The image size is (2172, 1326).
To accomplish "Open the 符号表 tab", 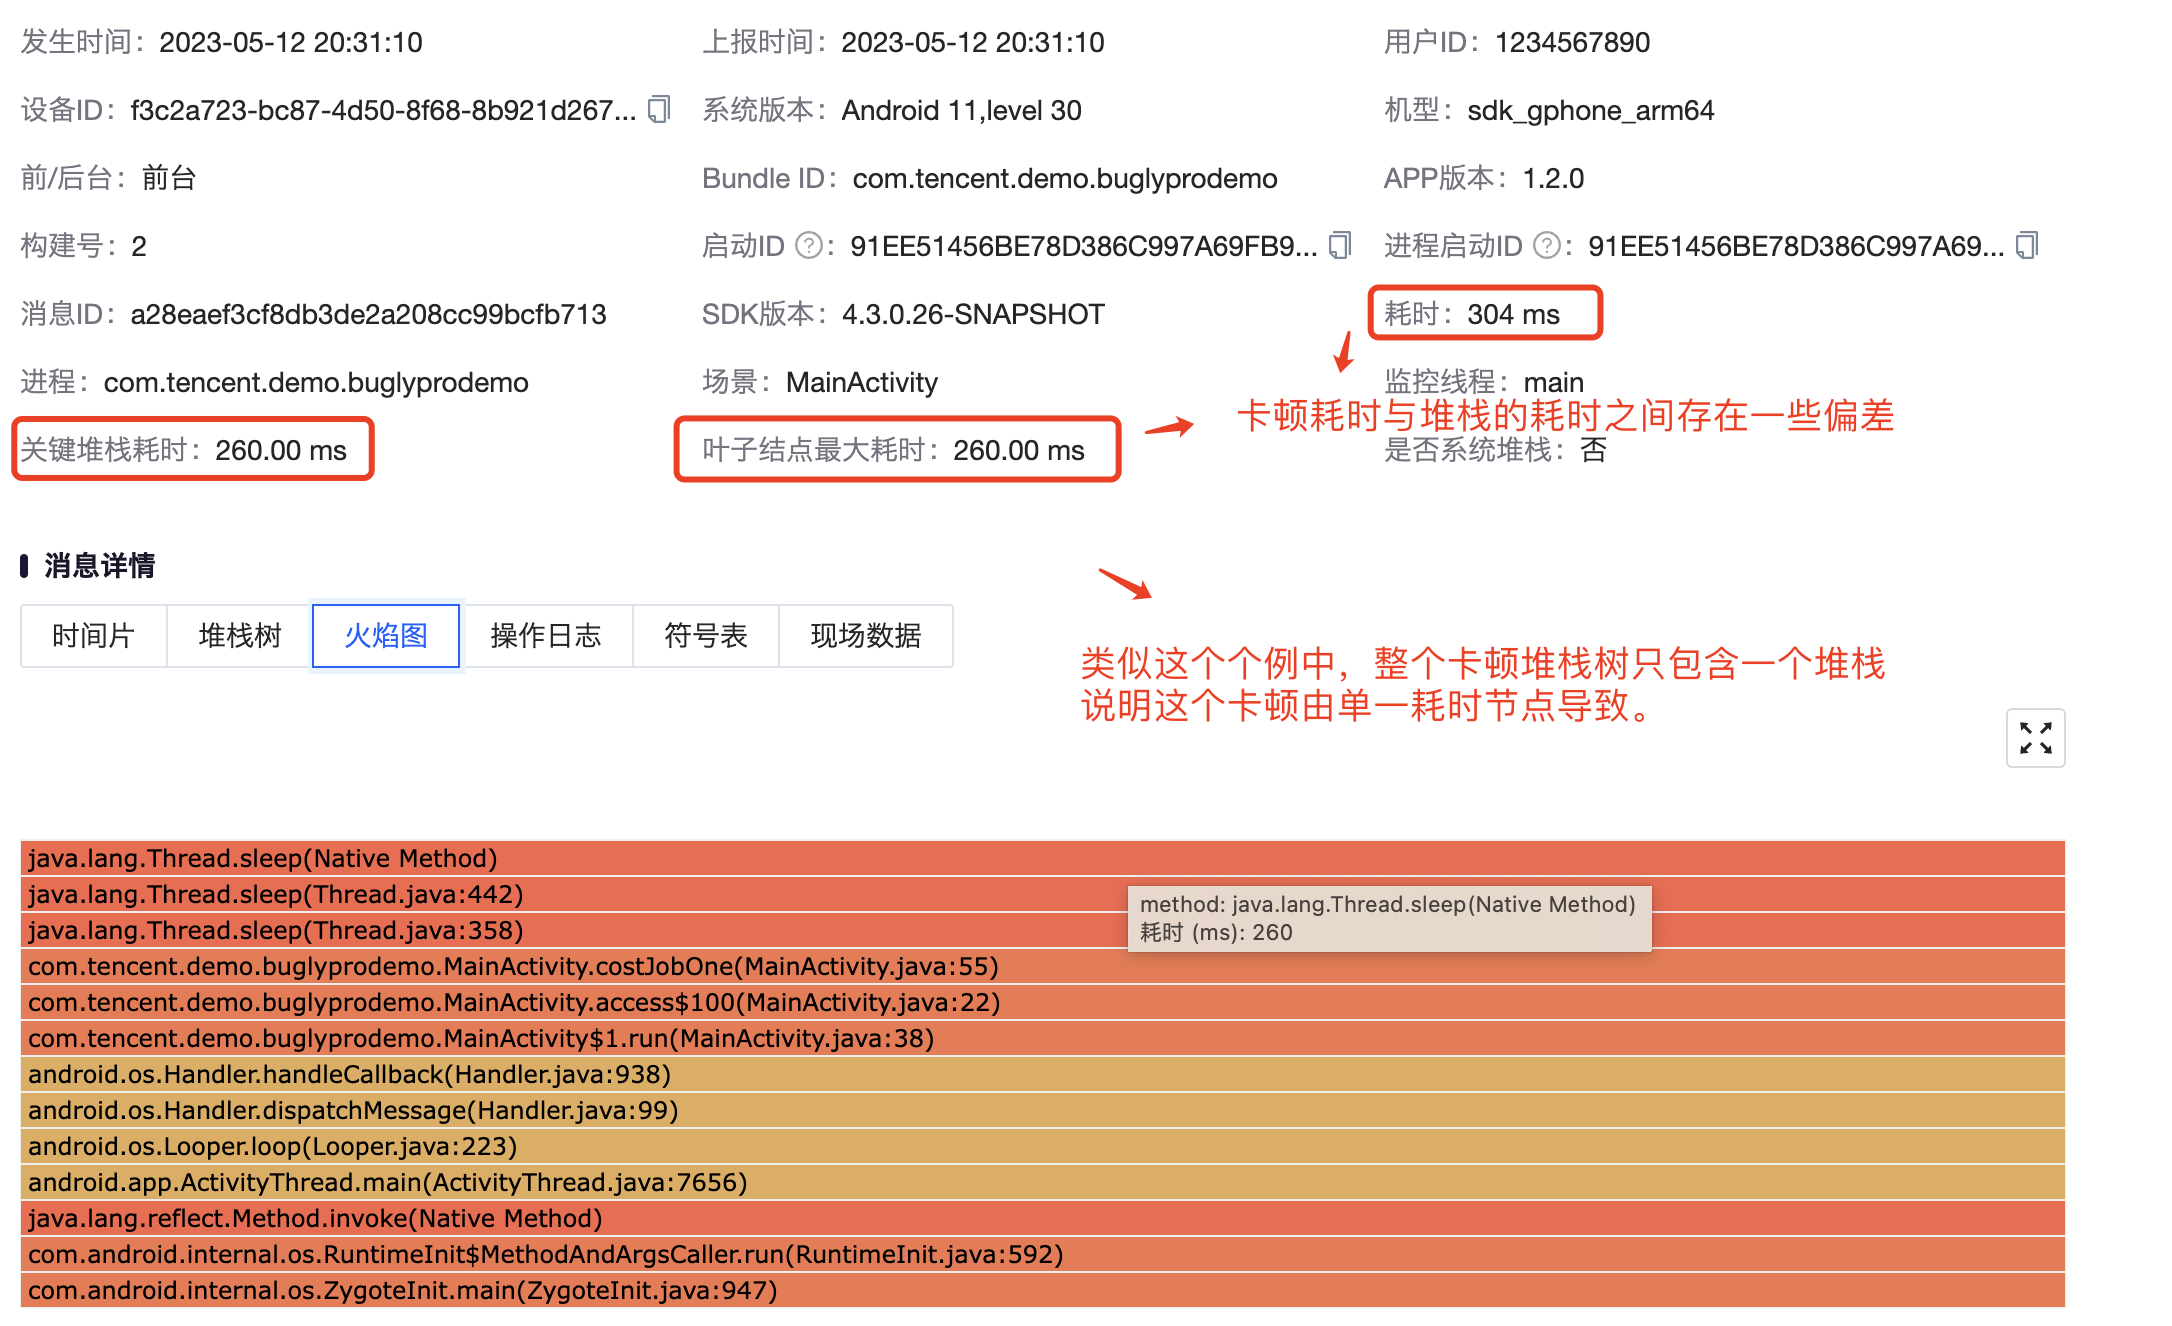I will click(x=706, y=635).
